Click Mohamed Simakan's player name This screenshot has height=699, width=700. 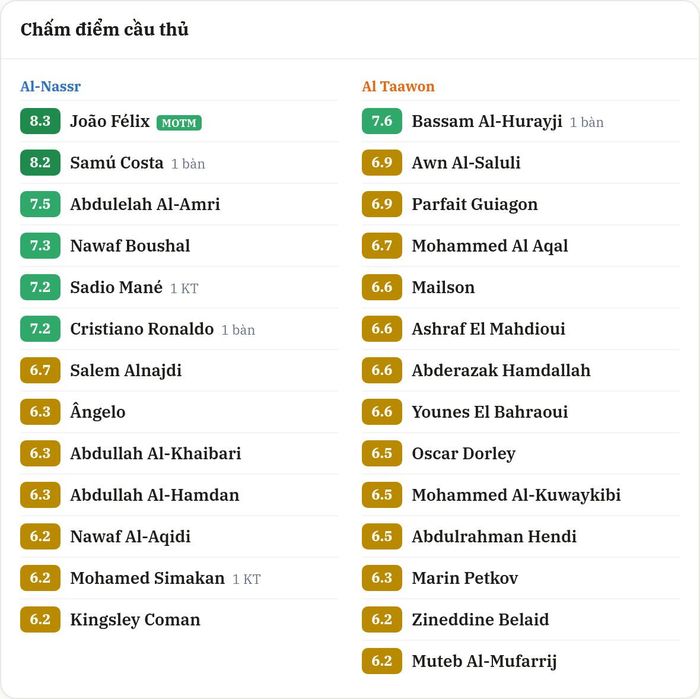147,578
